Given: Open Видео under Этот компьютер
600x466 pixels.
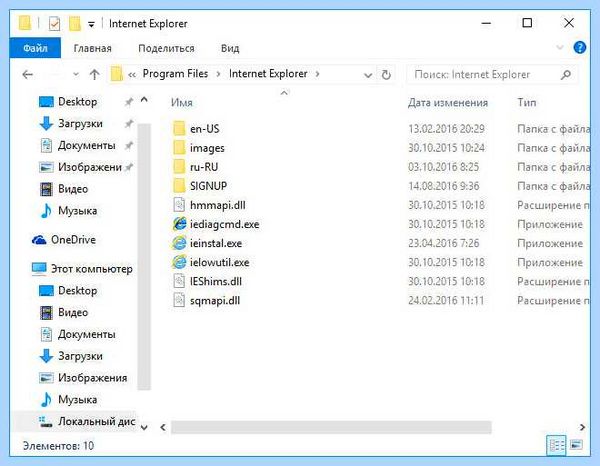Looking at the screenshot, I should click(73, 313).
